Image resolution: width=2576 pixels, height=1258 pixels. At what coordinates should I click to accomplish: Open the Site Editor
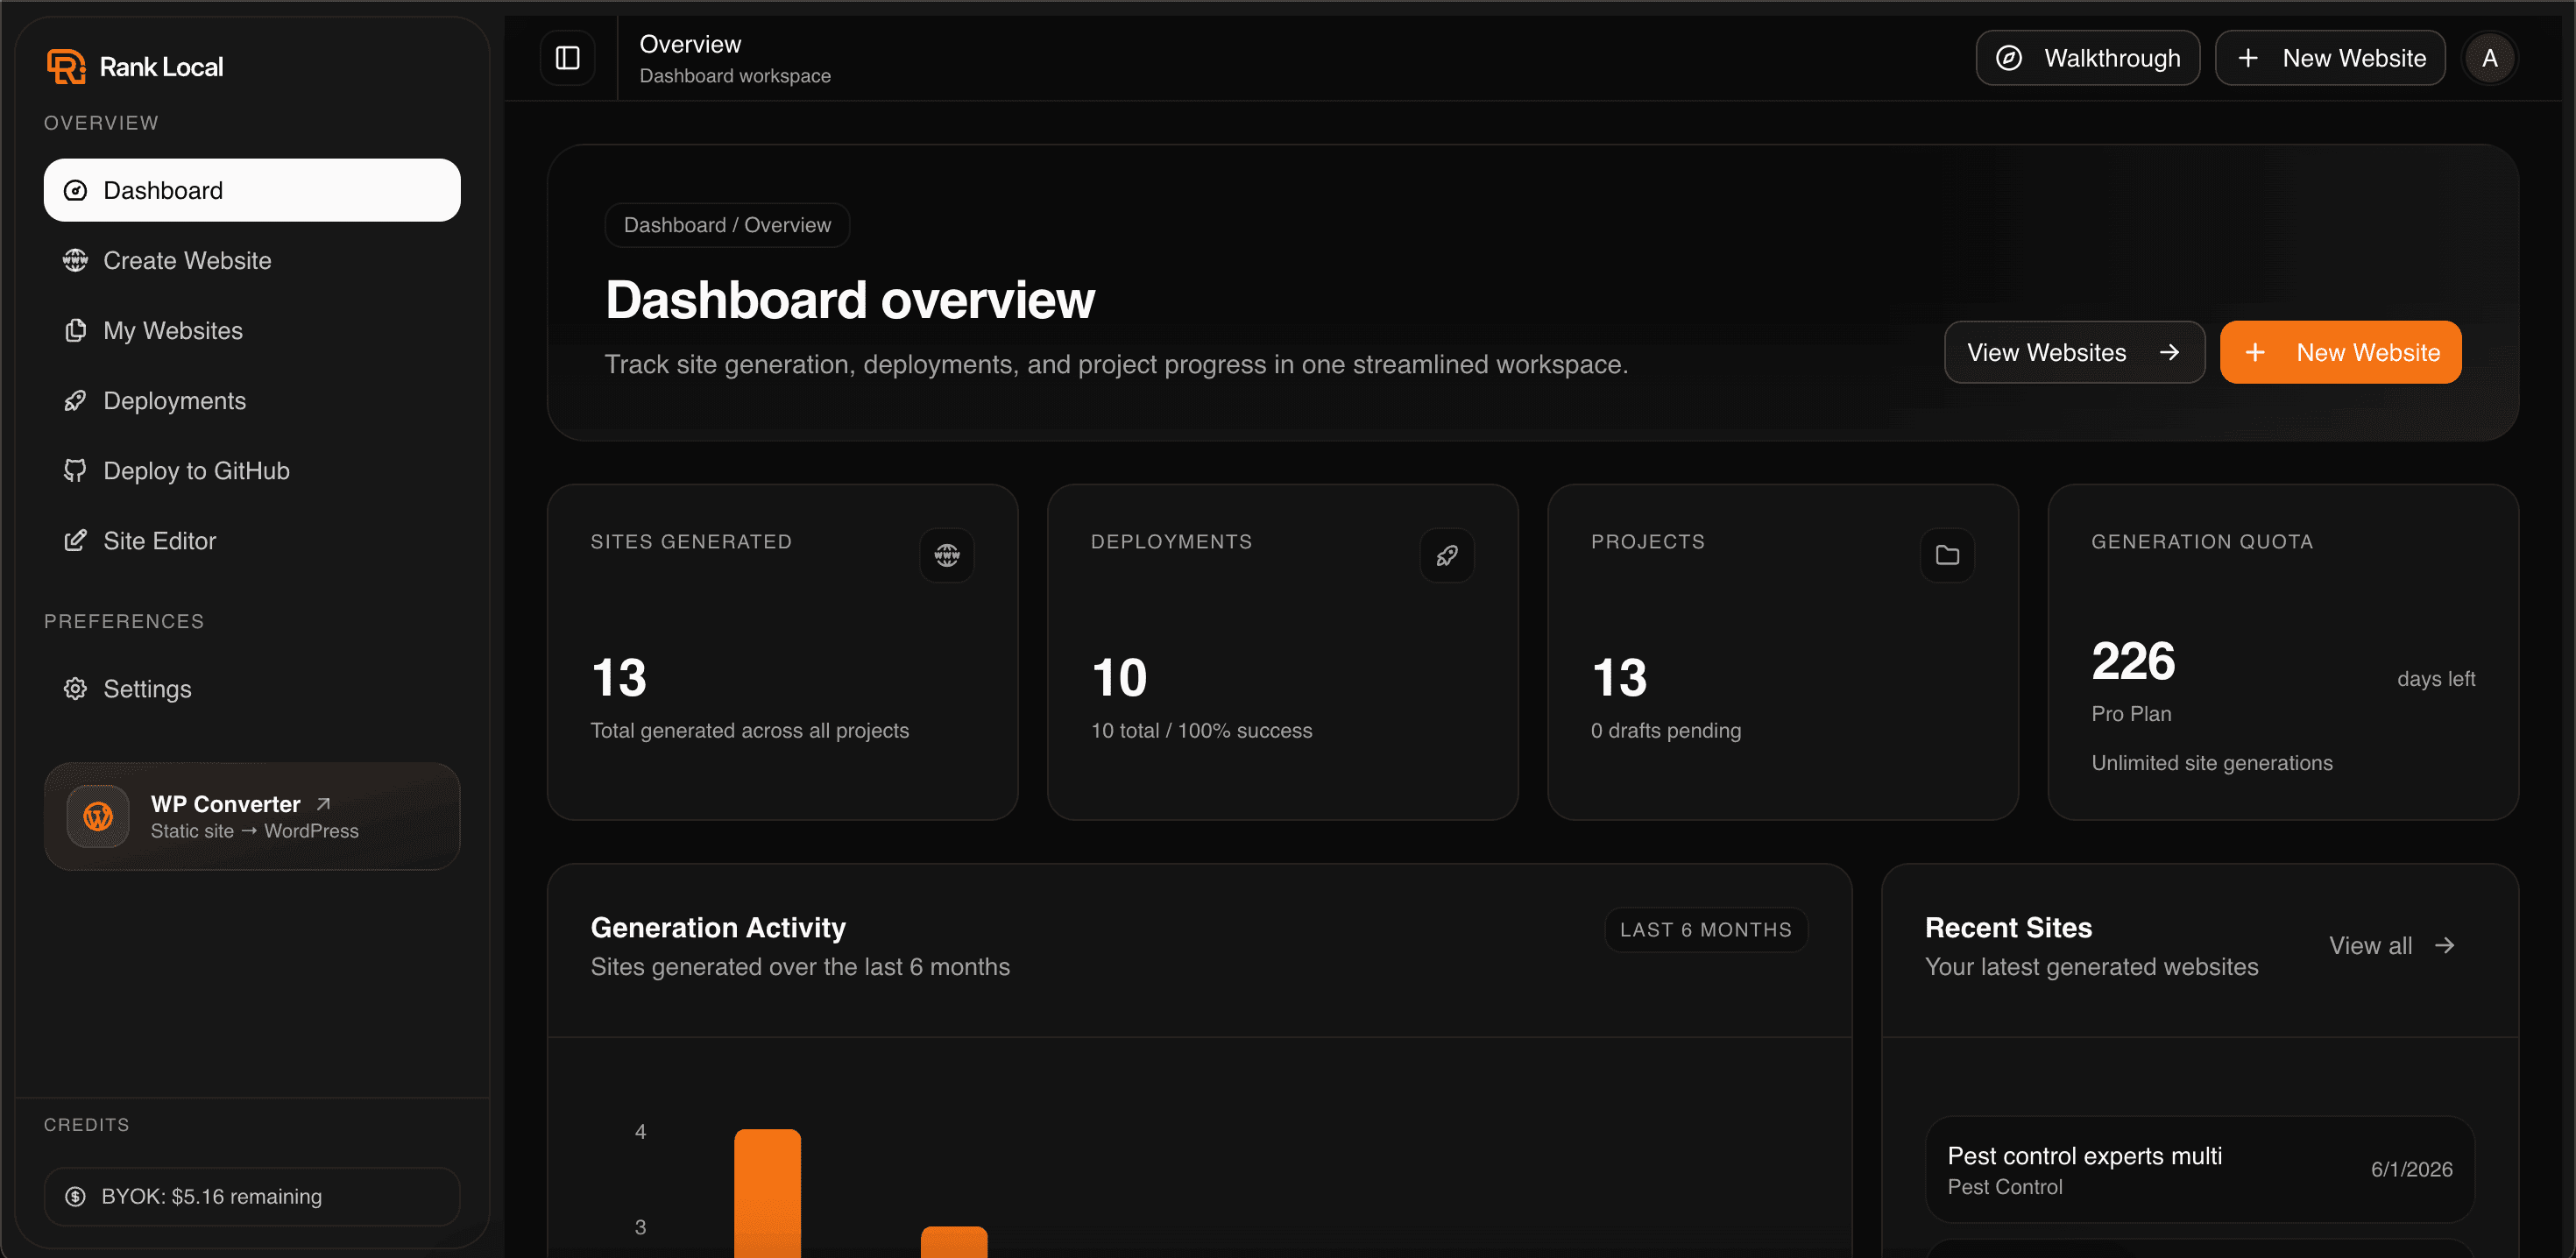tap(252, 540)
